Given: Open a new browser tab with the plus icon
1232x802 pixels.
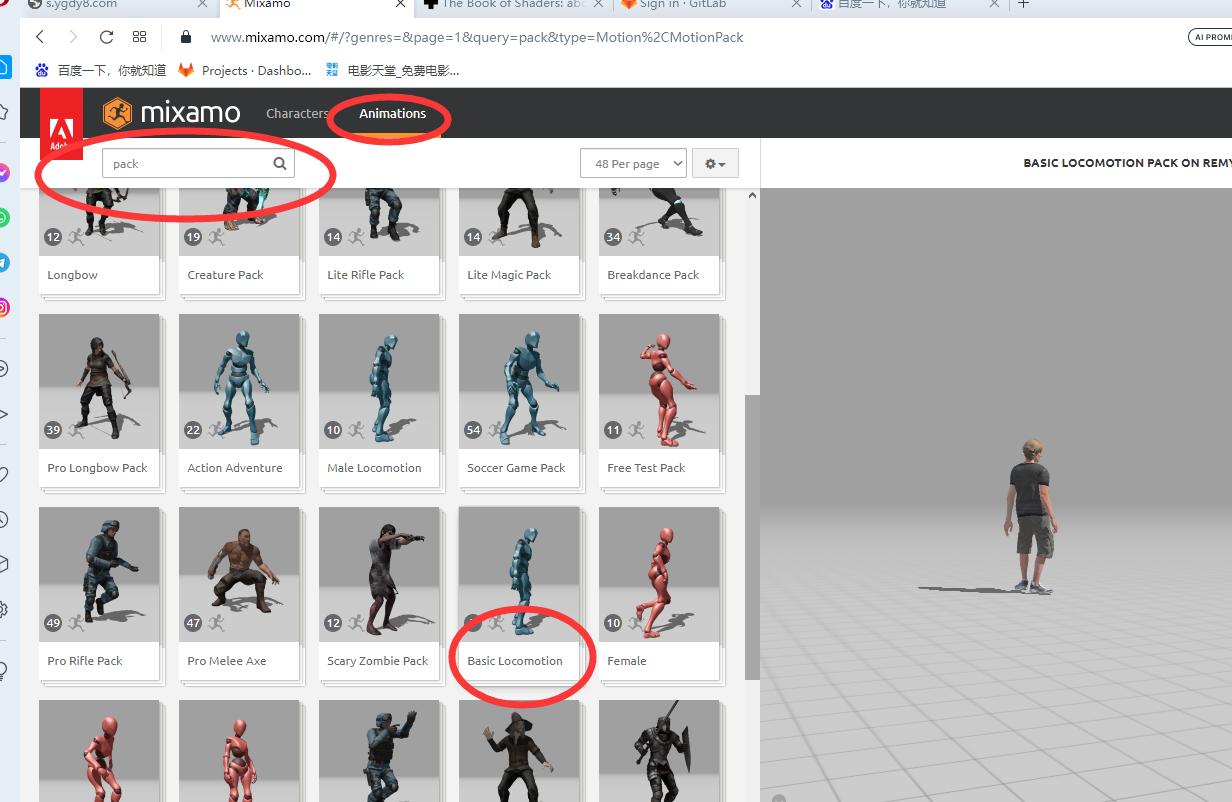Looking at the screenshot, I should [1023, 4].
